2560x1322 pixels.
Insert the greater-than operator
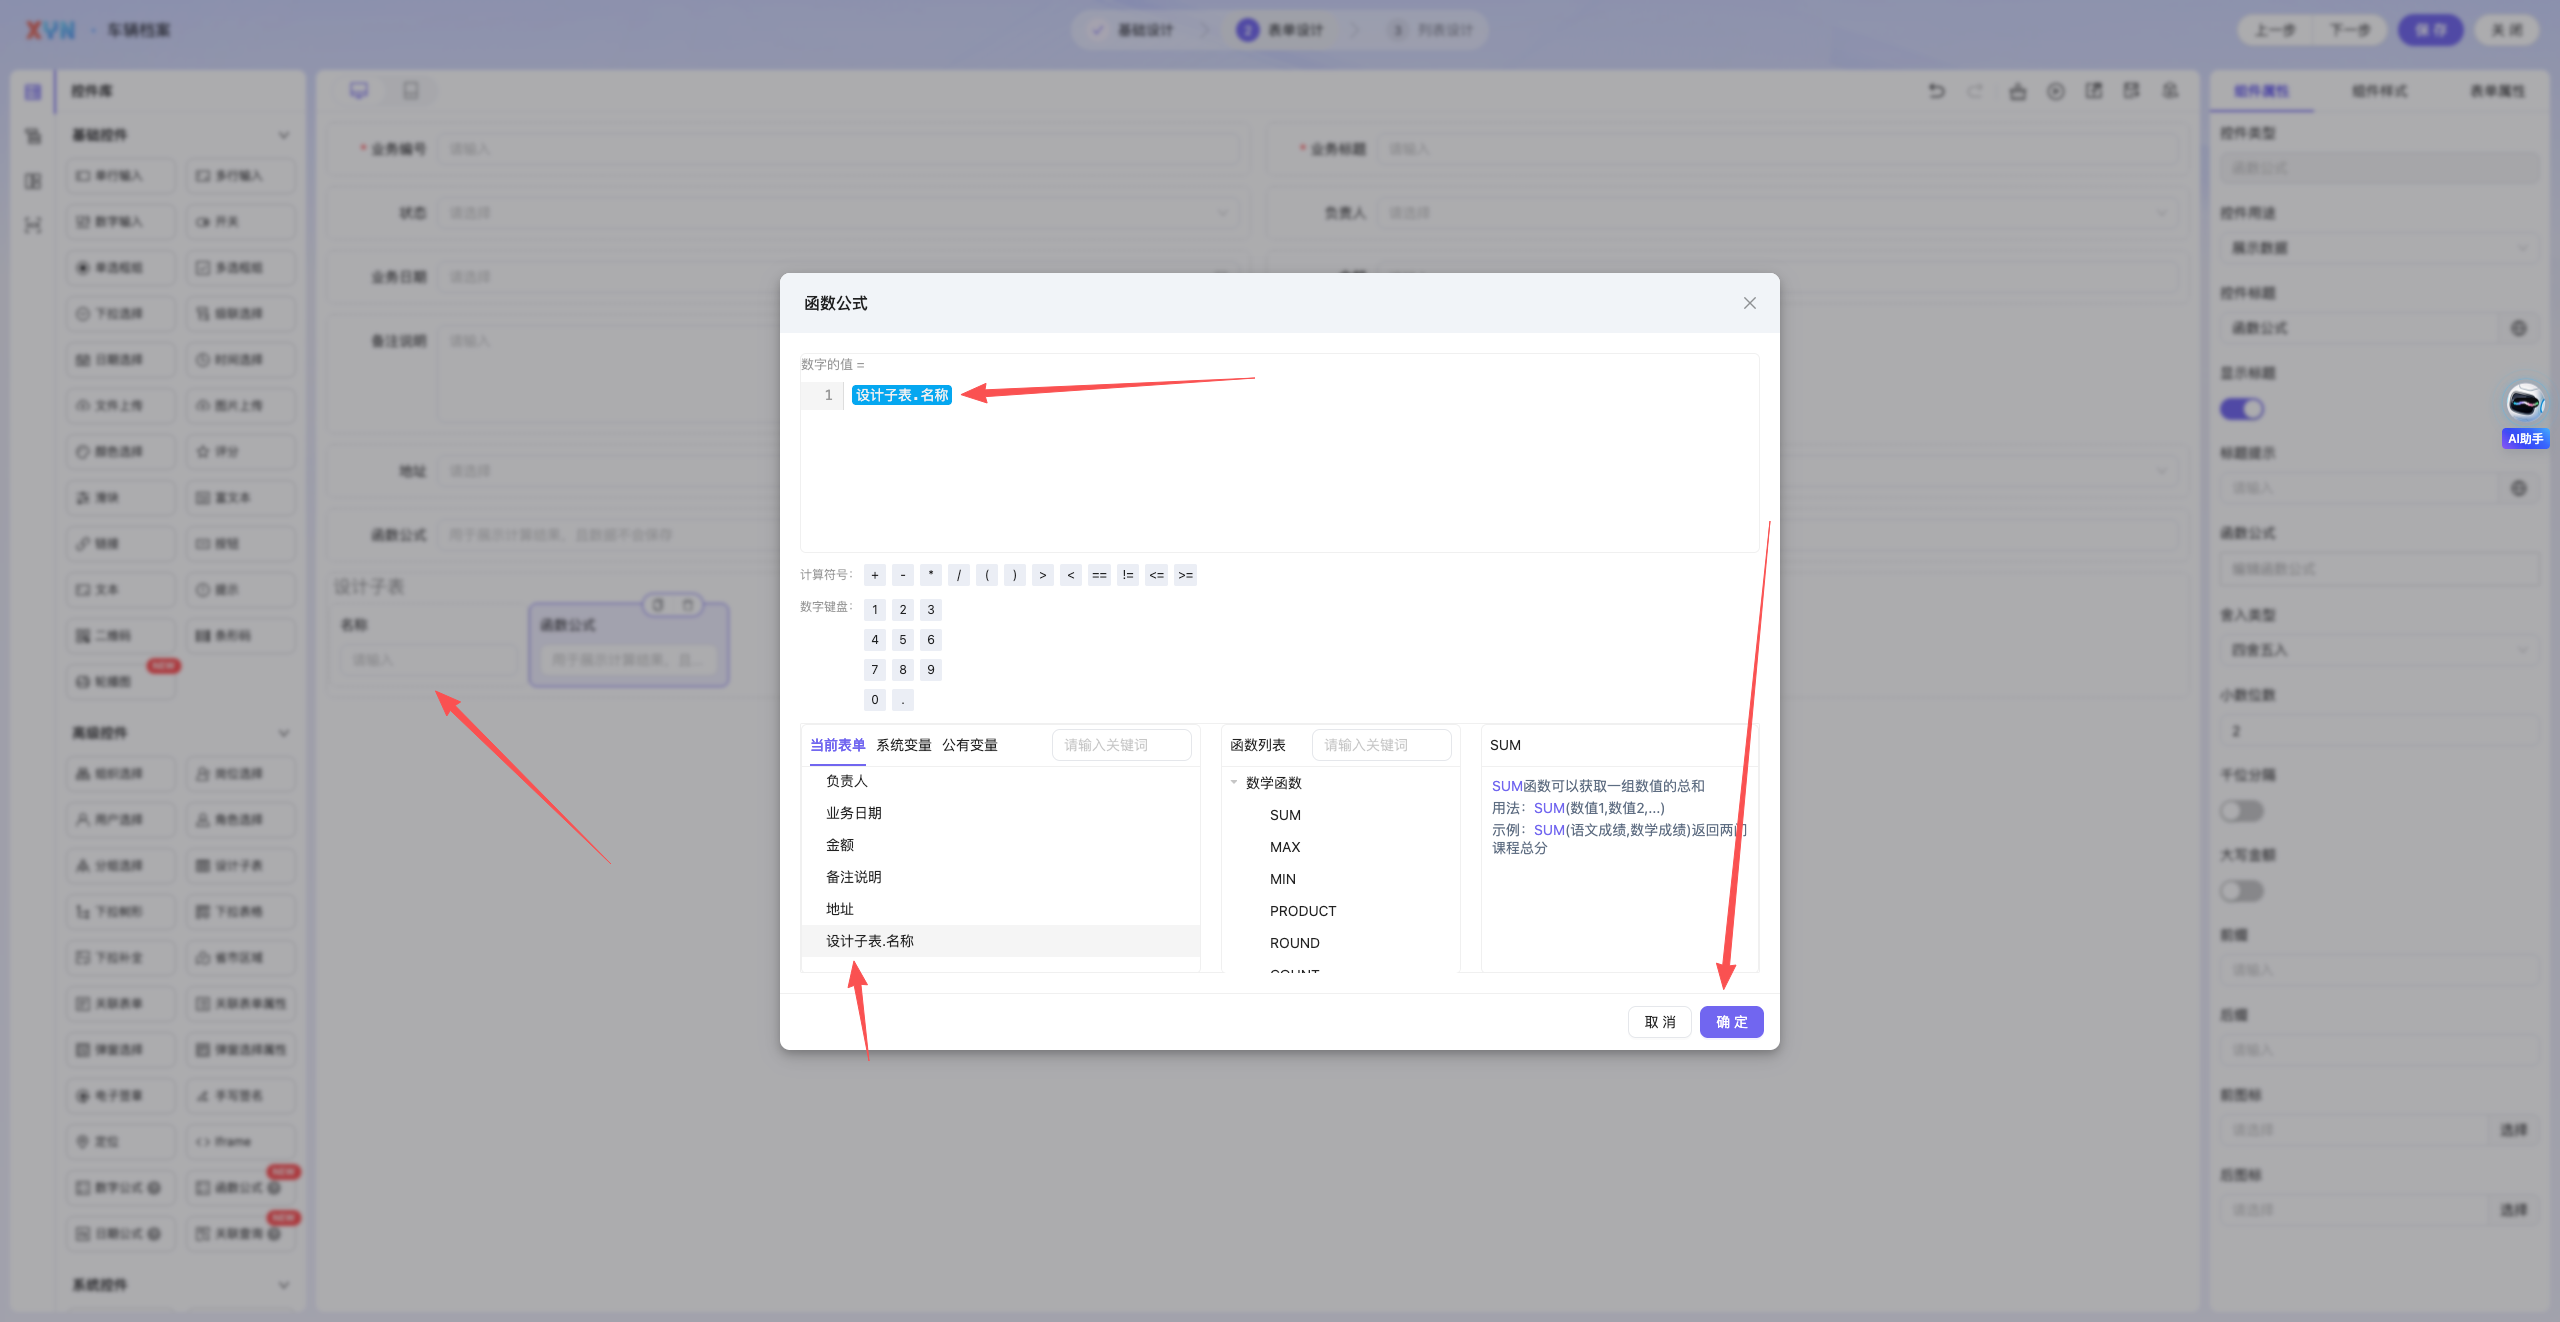tap(1043, 575)
